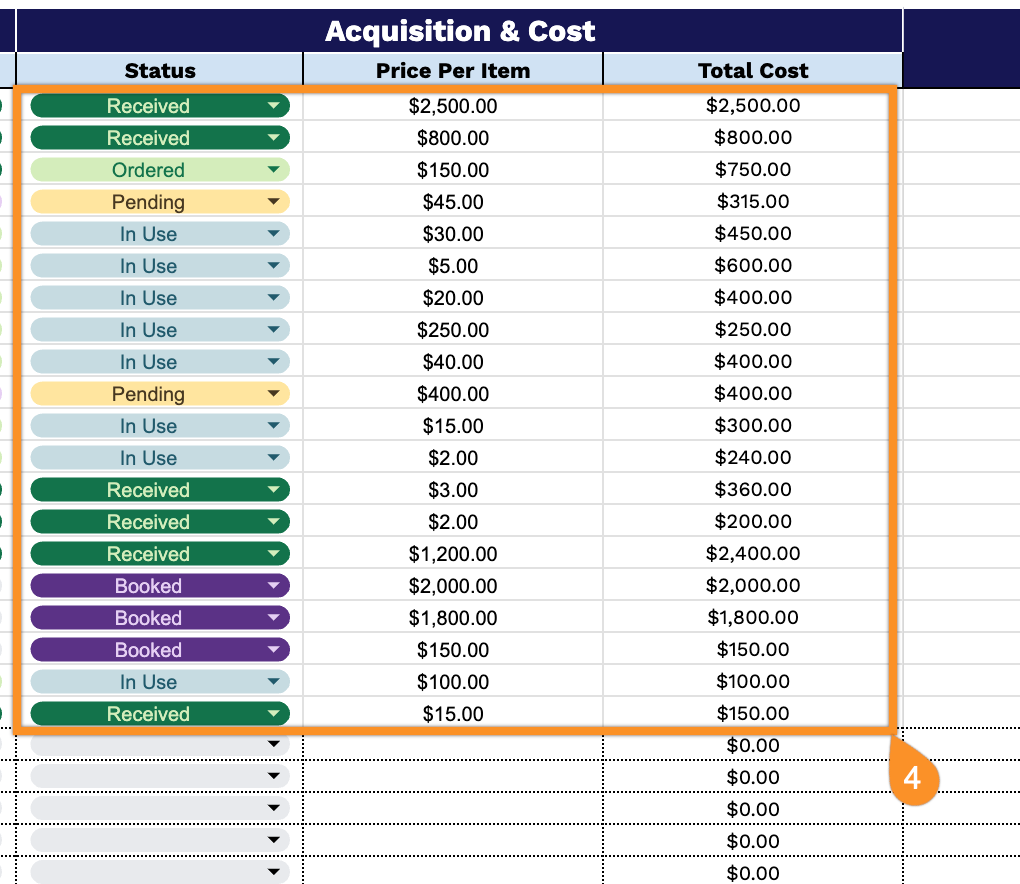The width and height of the screenshot is (1020, 884).
Task: Select the Acquisition & Cost section header
Action: [460, 31]
